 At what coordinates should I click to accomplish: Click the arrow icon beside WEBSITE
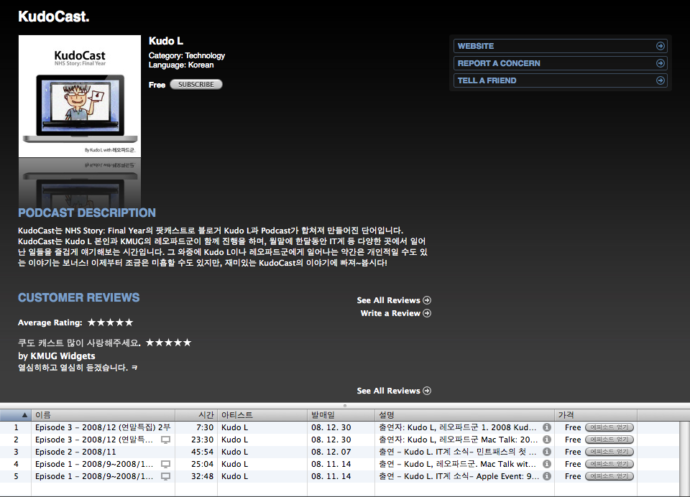tap(660, 46)
